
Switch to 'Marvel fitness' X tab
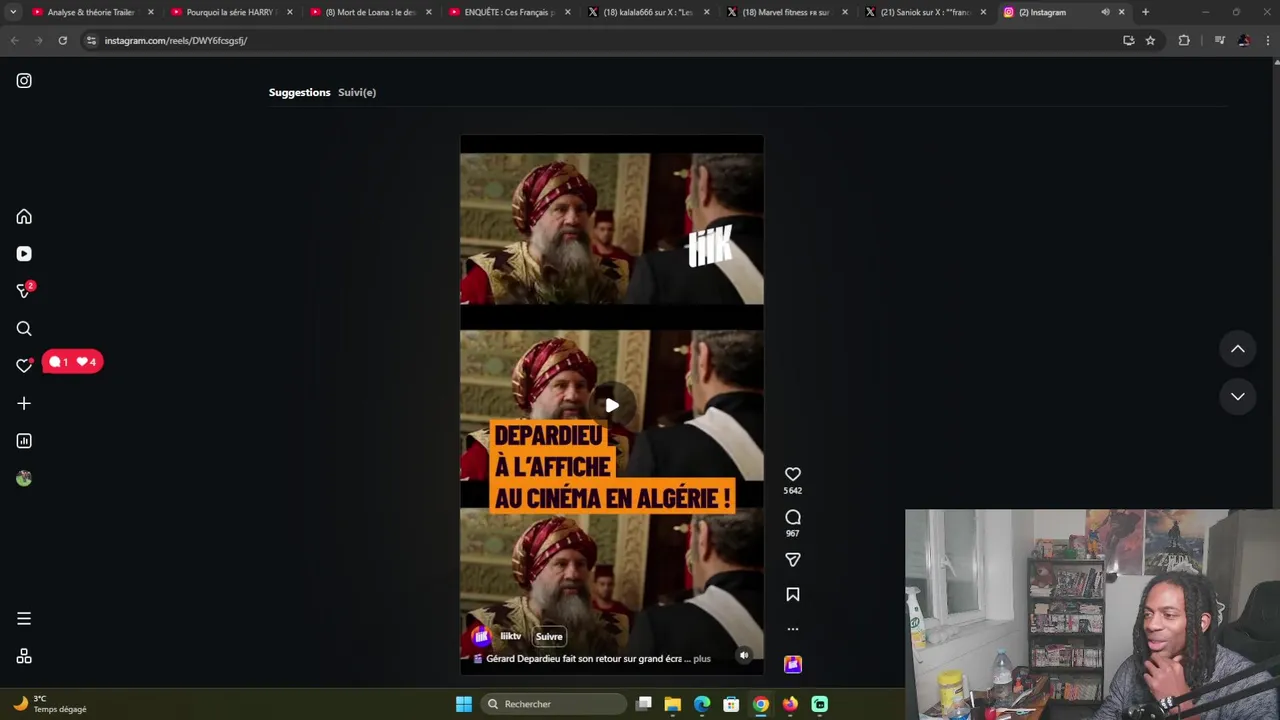pyautogui.click(x=787, y=12)
